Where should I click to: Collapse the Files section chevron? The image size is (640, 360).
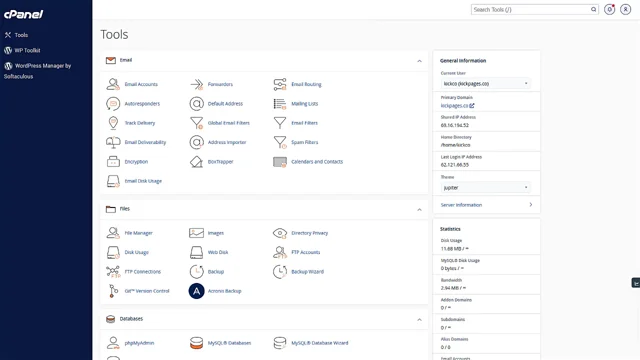(x=419, y=209)
